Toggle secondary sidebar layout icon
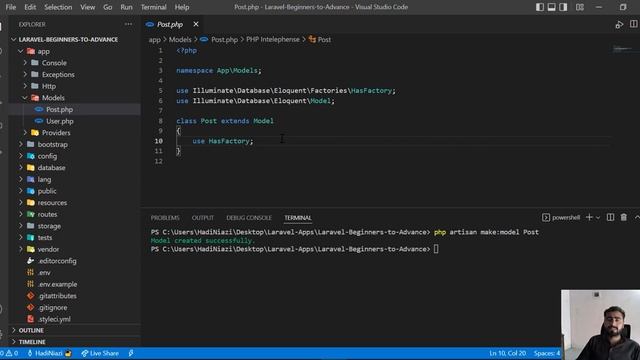The width and height of the screenshot is (640, 360). click(563, 7)
